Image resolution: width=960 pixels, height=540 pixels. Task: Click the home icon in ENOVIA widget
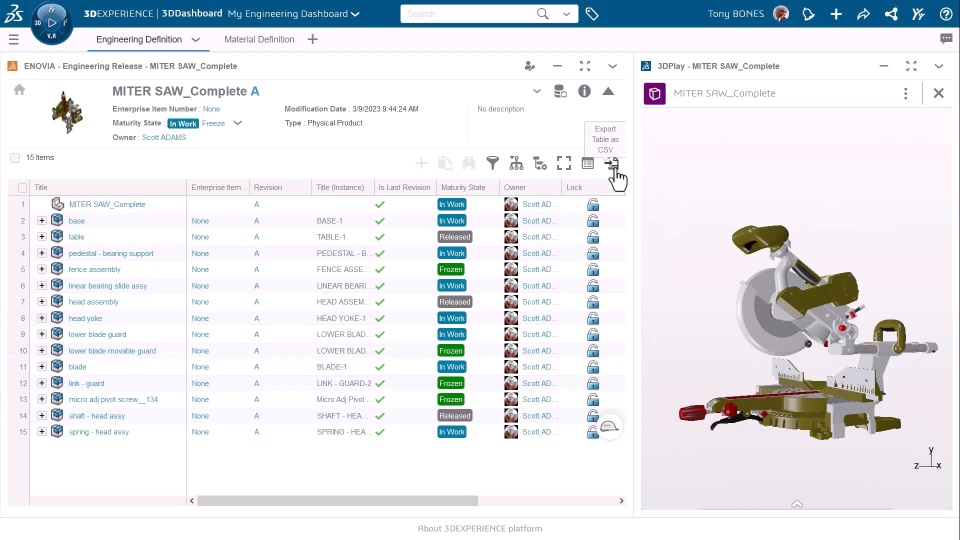coord(20,90)
